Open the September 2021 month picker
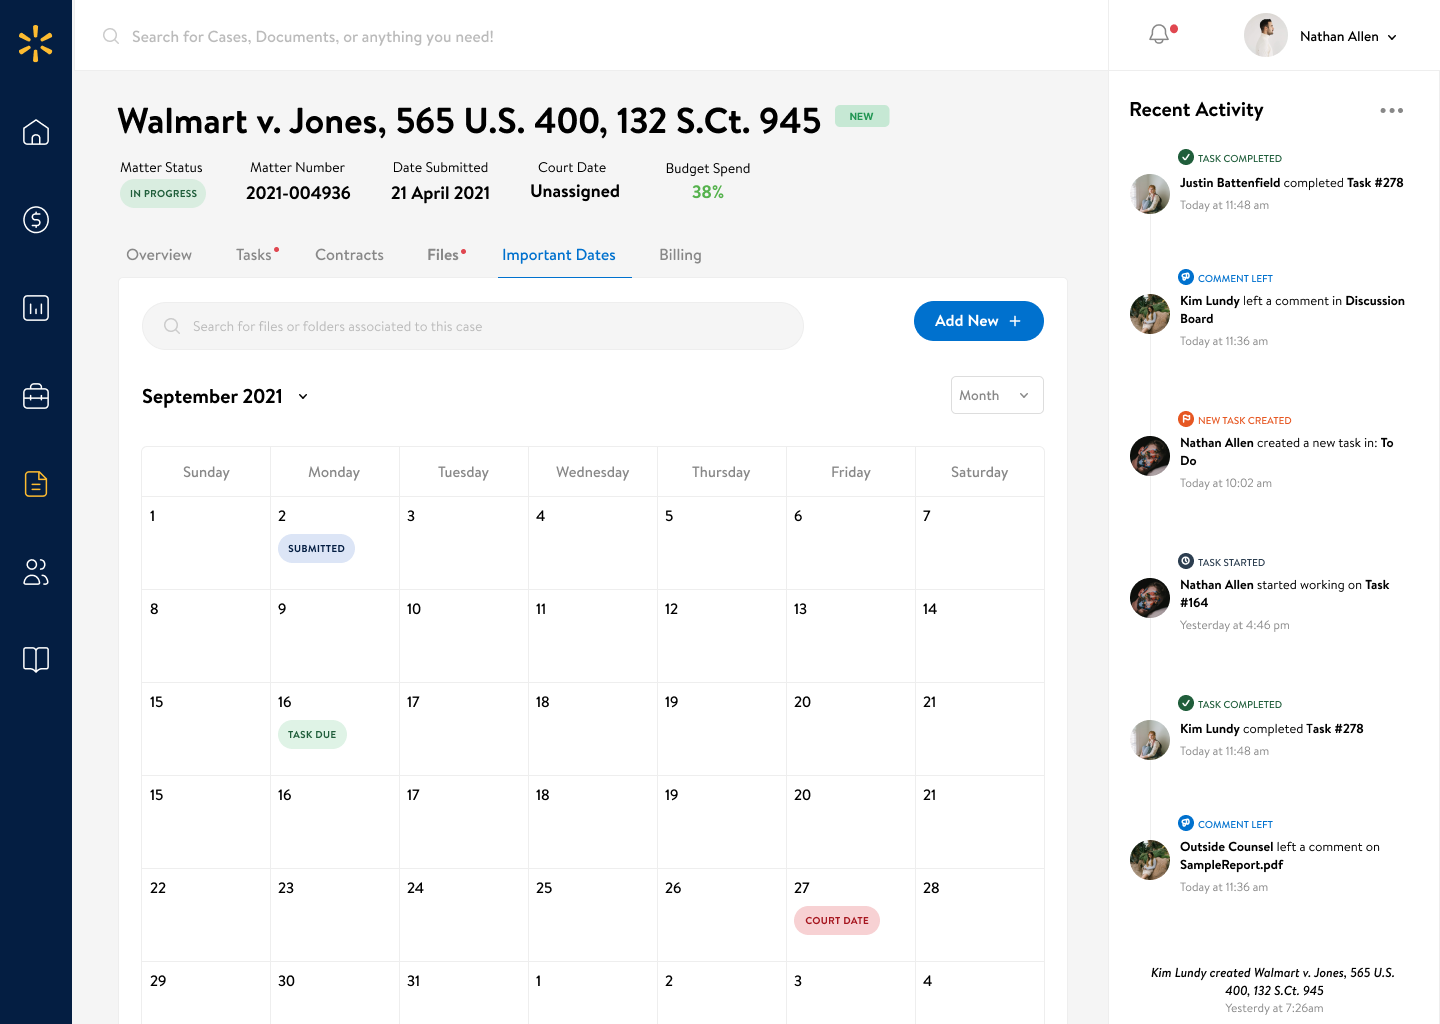 click(225, 396)
